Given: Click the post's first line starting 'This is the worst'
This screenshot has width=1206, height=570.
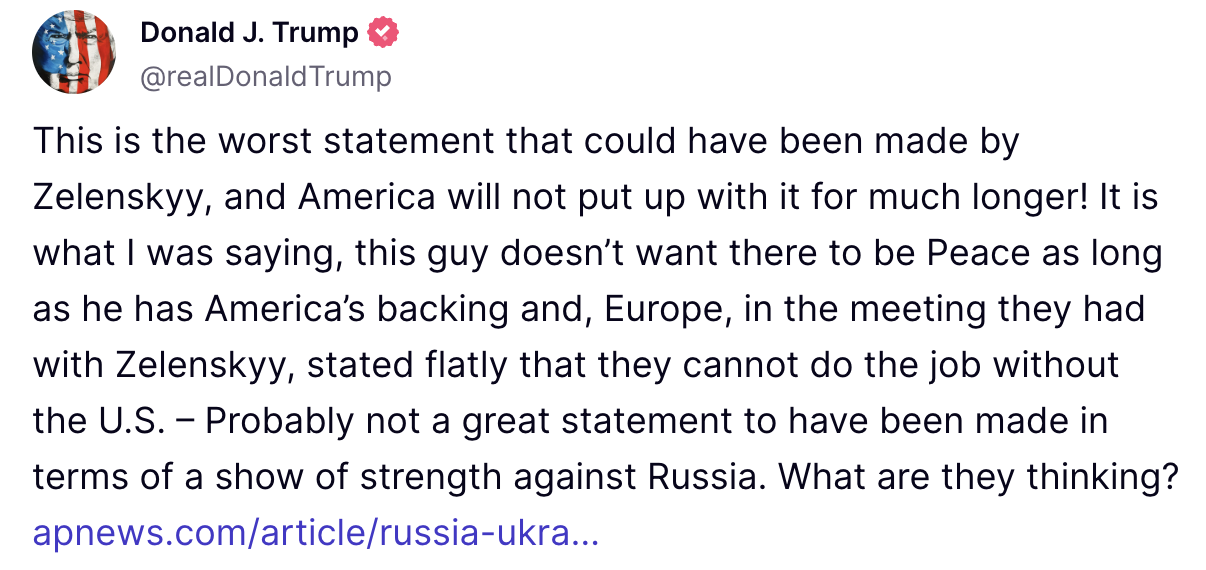Looking at the screenshot, I should 525,142.
